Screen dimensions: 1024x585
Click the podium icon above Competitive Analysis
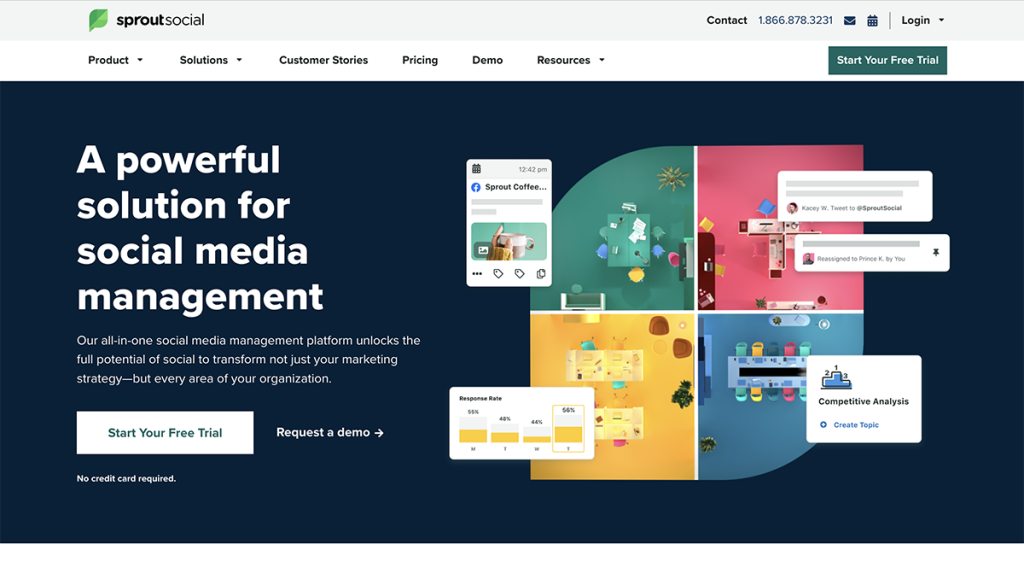835,379
